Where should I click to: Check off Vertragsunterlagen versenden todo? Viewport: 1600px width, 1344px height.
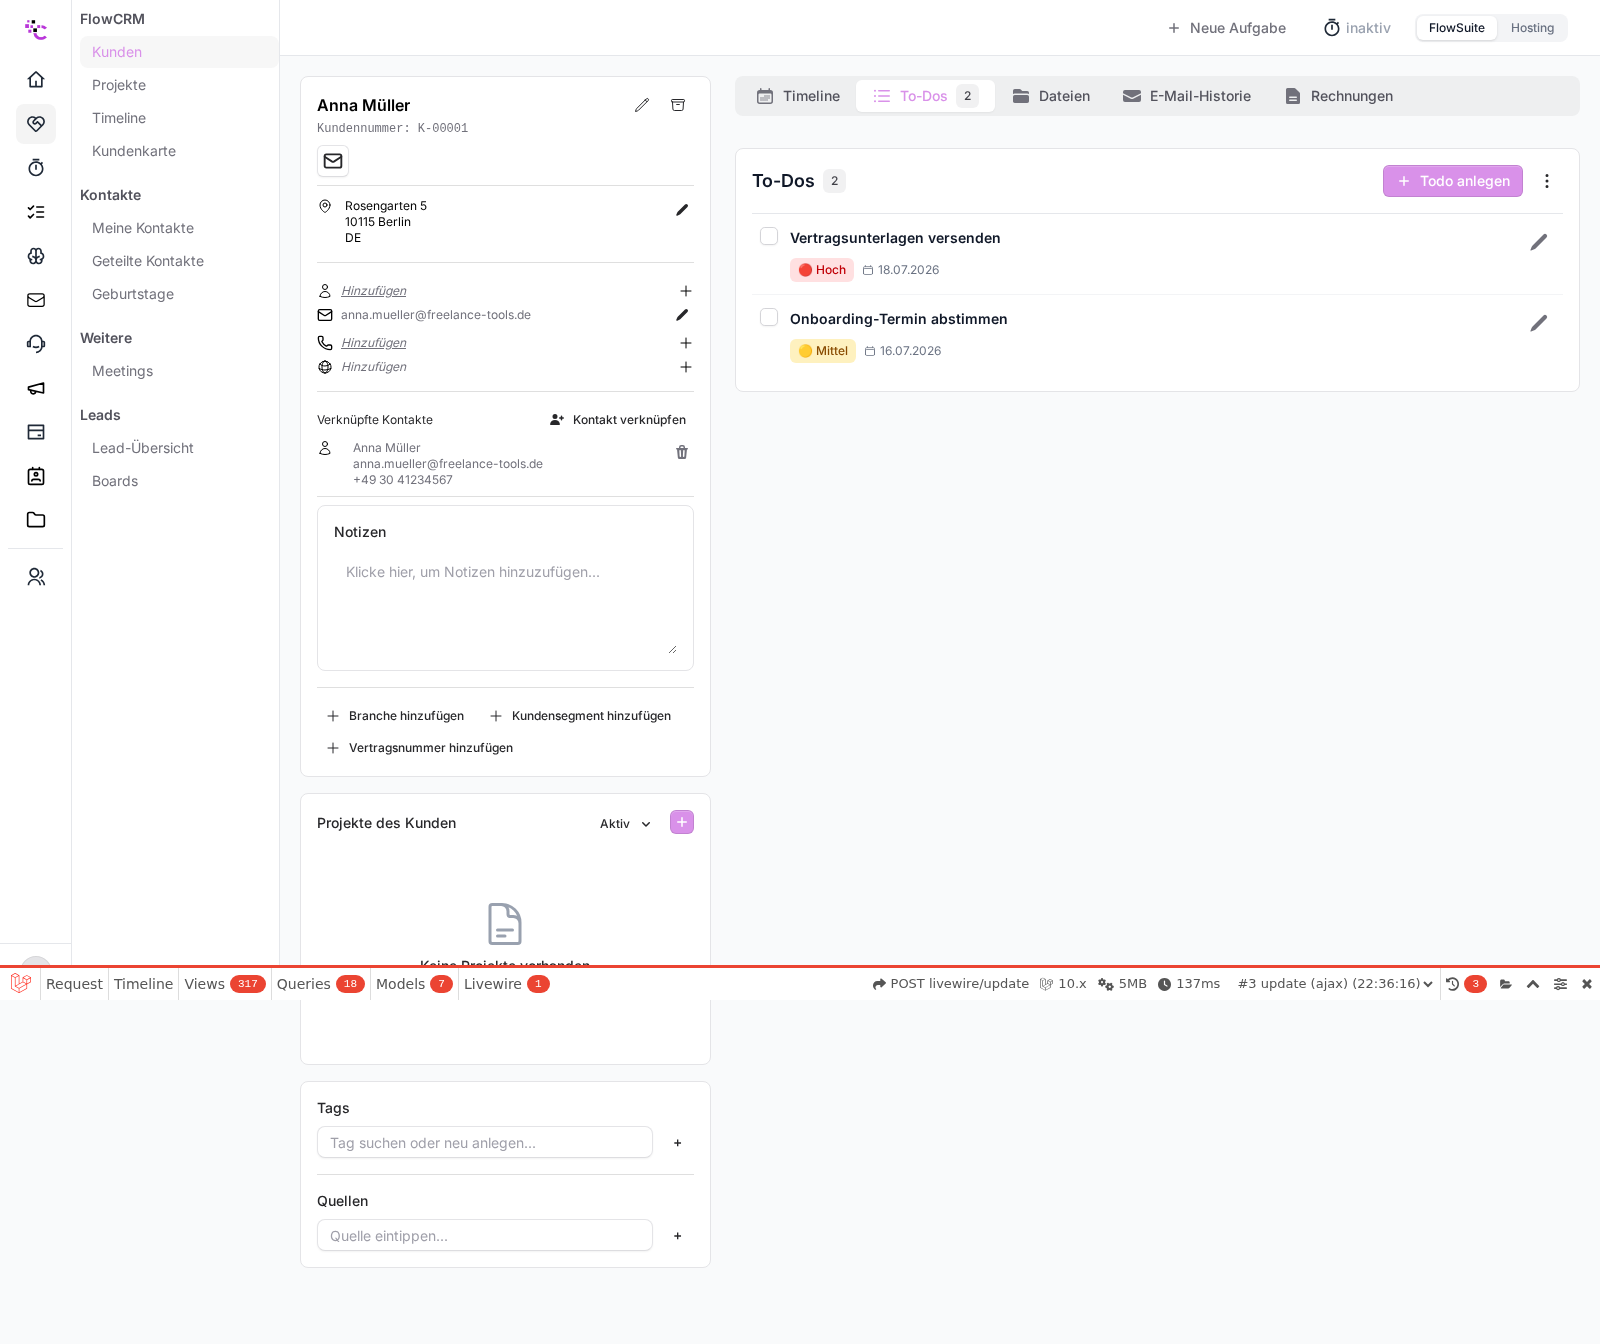(769, 236)
